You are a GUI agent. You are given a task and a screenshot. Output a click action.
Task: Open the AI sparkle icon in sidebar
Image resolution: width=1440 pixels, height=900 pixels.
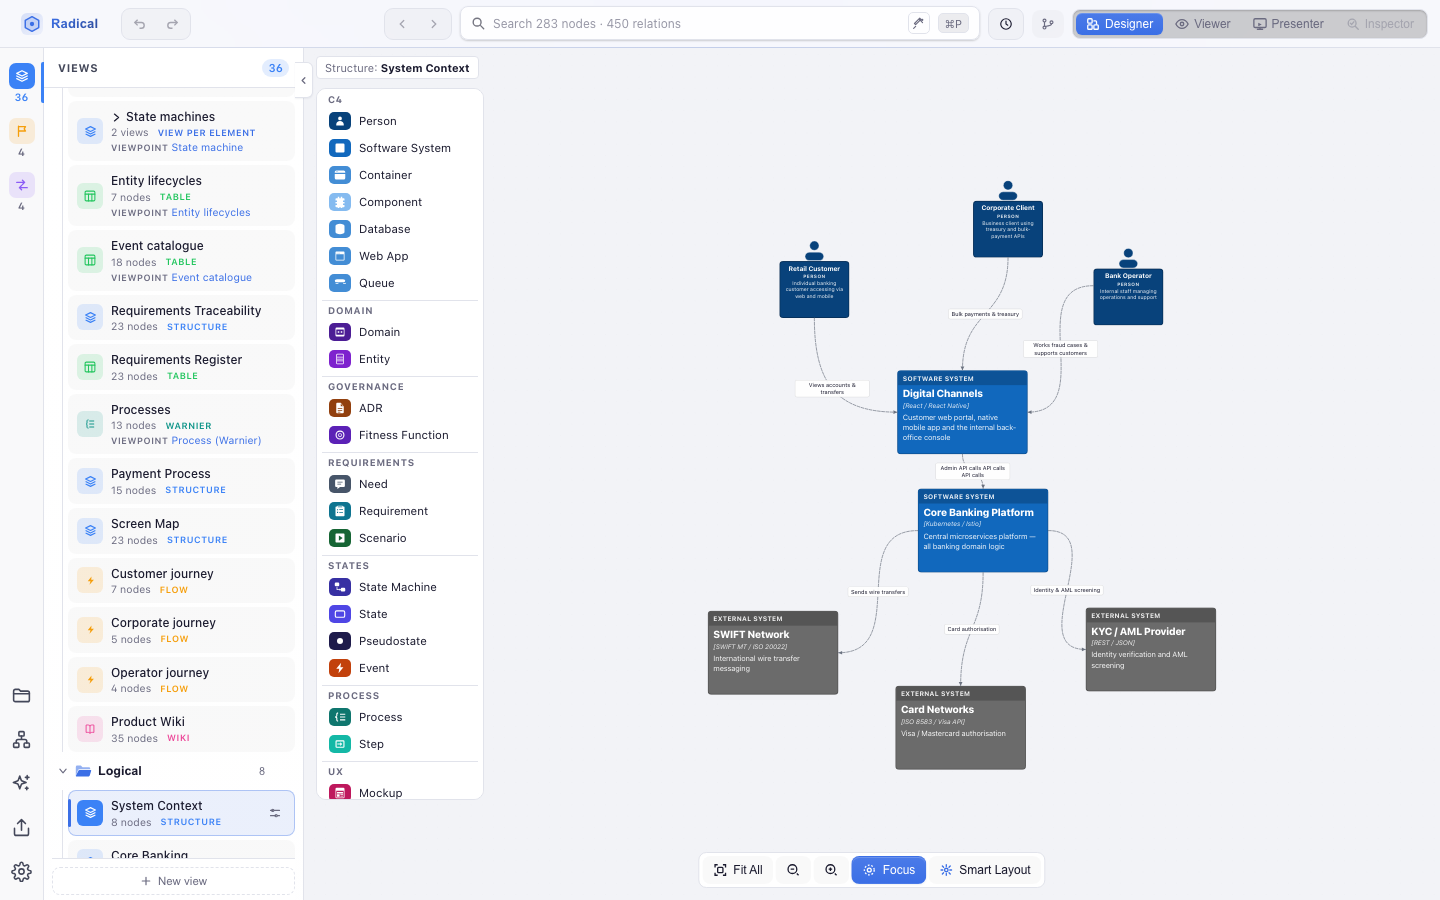pos(21,783)
